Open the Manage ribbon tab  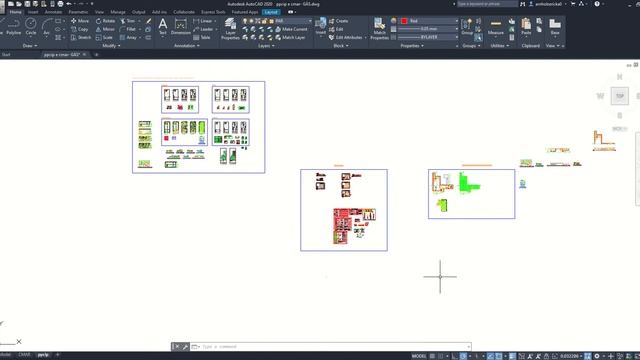tap(118, 12)
